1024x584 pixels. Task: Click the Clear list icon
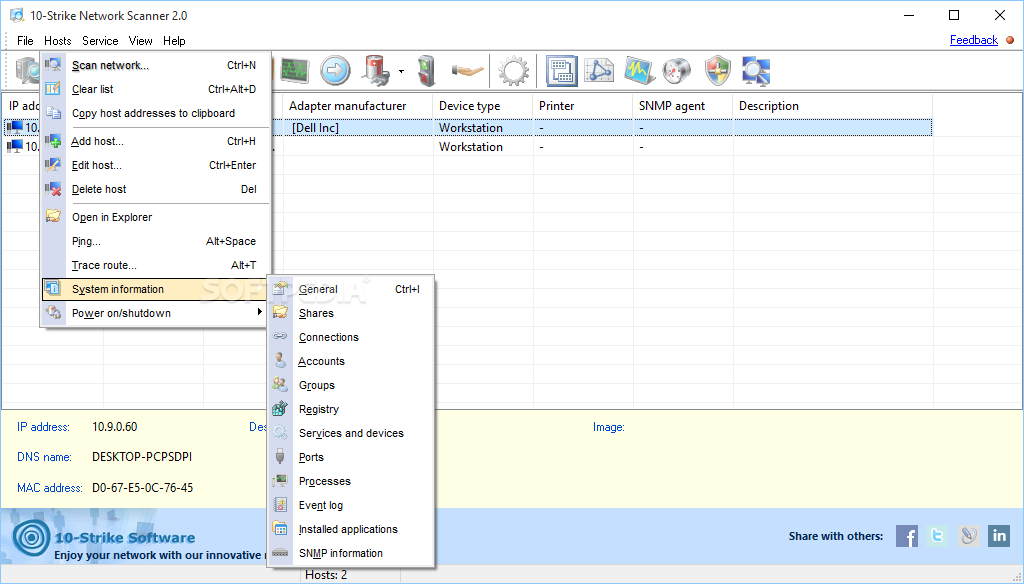(53, 89)
